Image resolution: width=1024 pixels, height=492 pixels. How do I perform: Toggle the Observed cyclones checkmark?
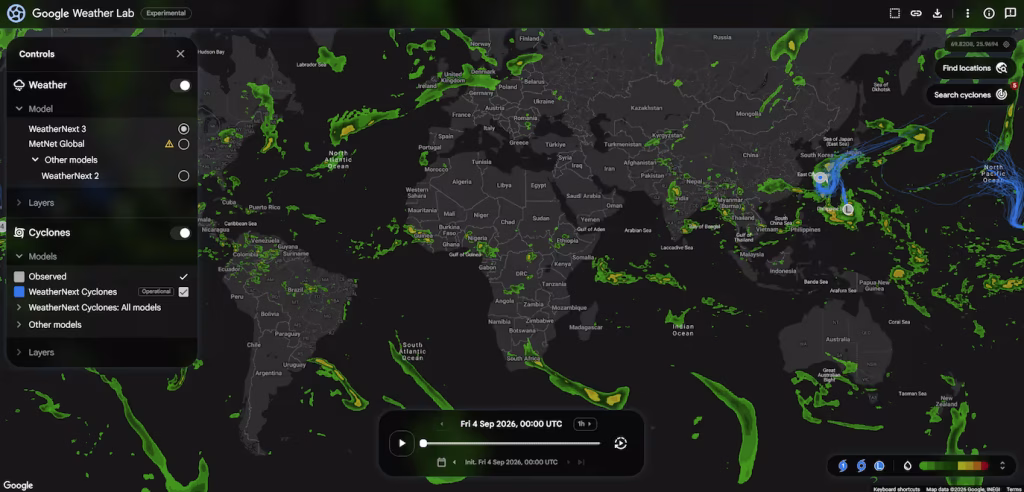[184, 276]
